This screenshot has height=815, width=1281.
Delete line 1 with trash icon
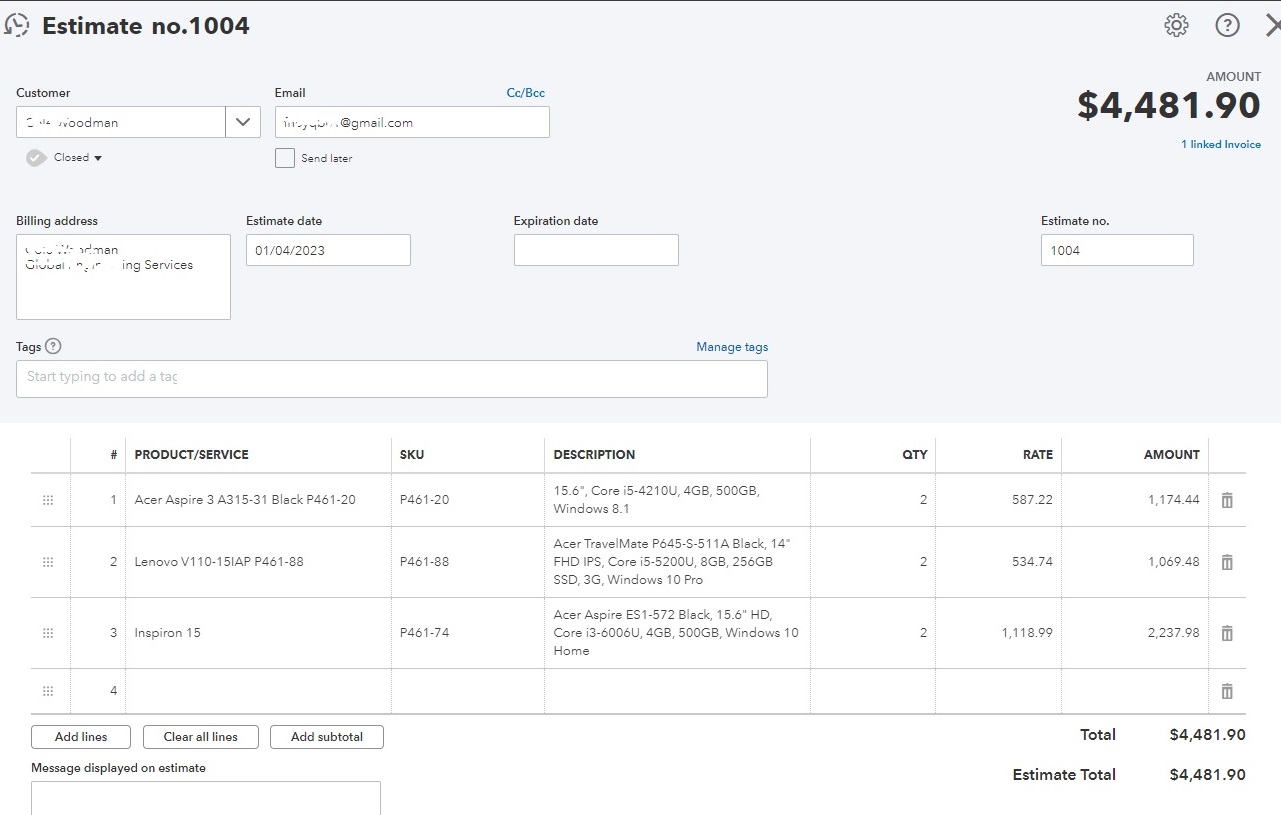coord(1227,500)
